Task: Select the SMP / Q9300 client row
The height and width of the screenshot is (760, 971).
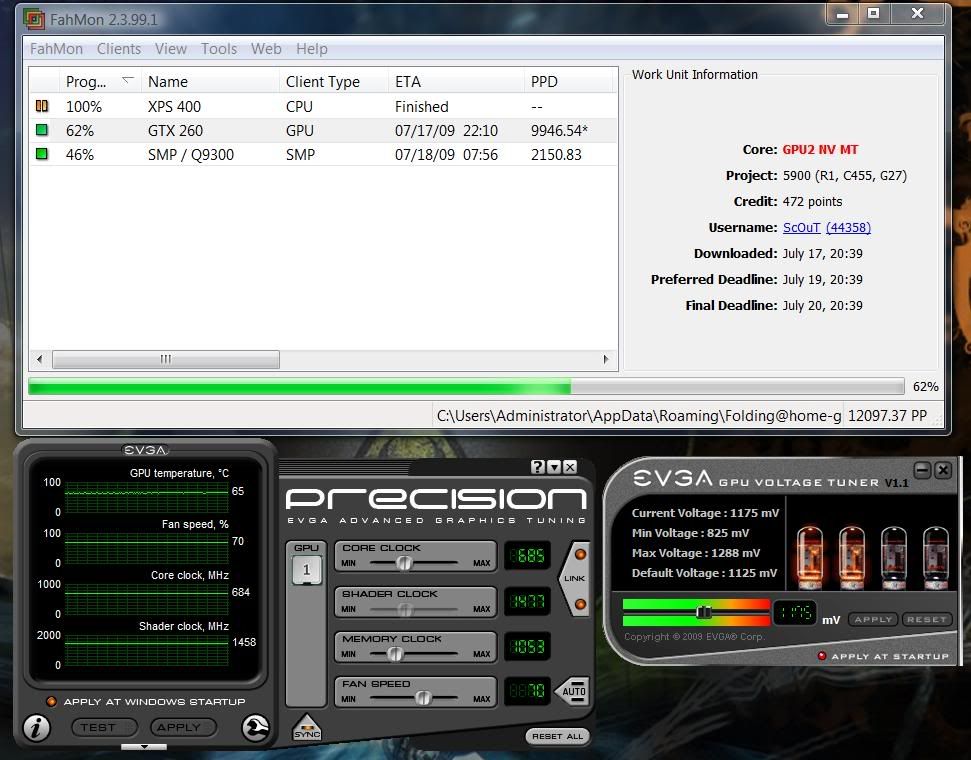Action: pyautogui.click(x=323, y=154)
